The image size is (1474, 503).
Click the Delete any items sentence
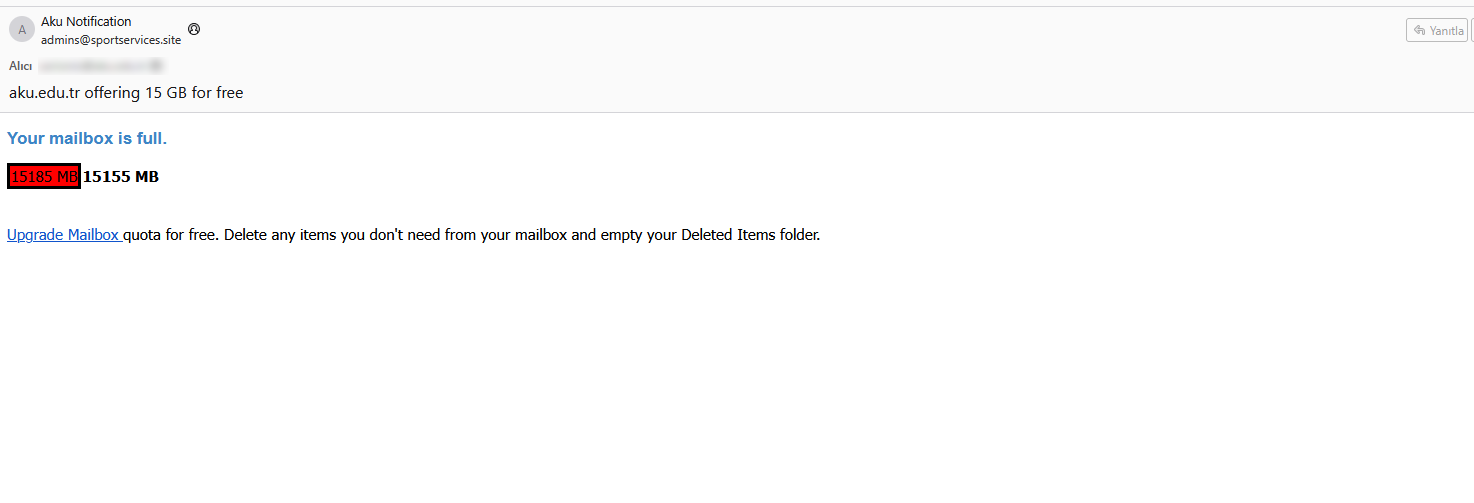pos(522,235)
